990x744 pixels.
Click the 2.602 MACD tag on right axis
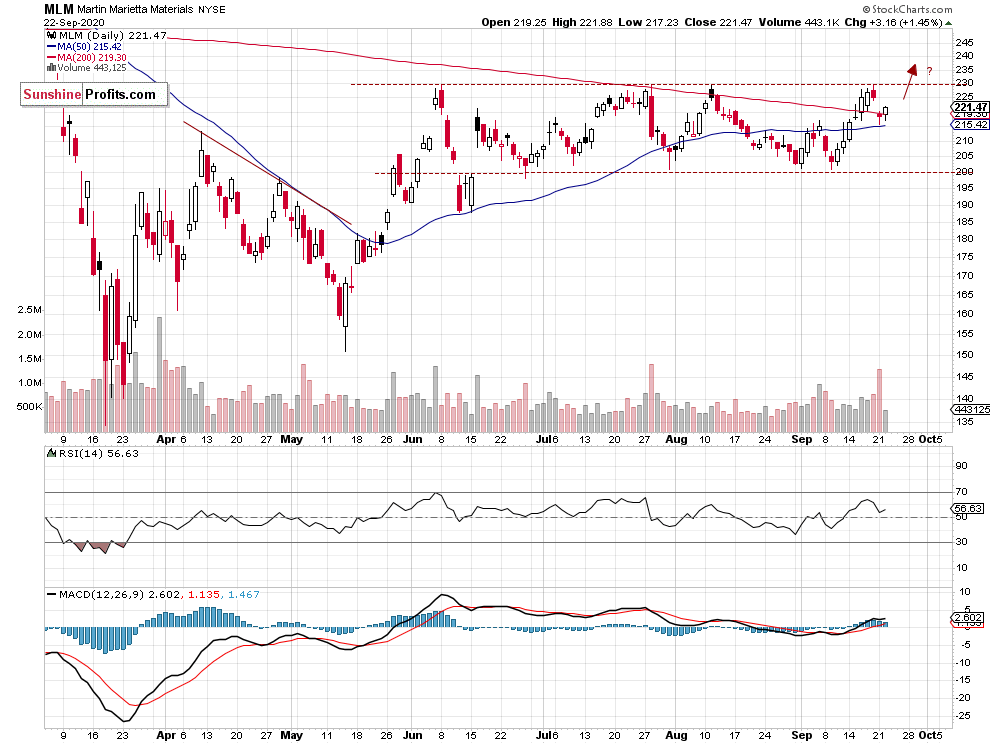coord(968,617)
